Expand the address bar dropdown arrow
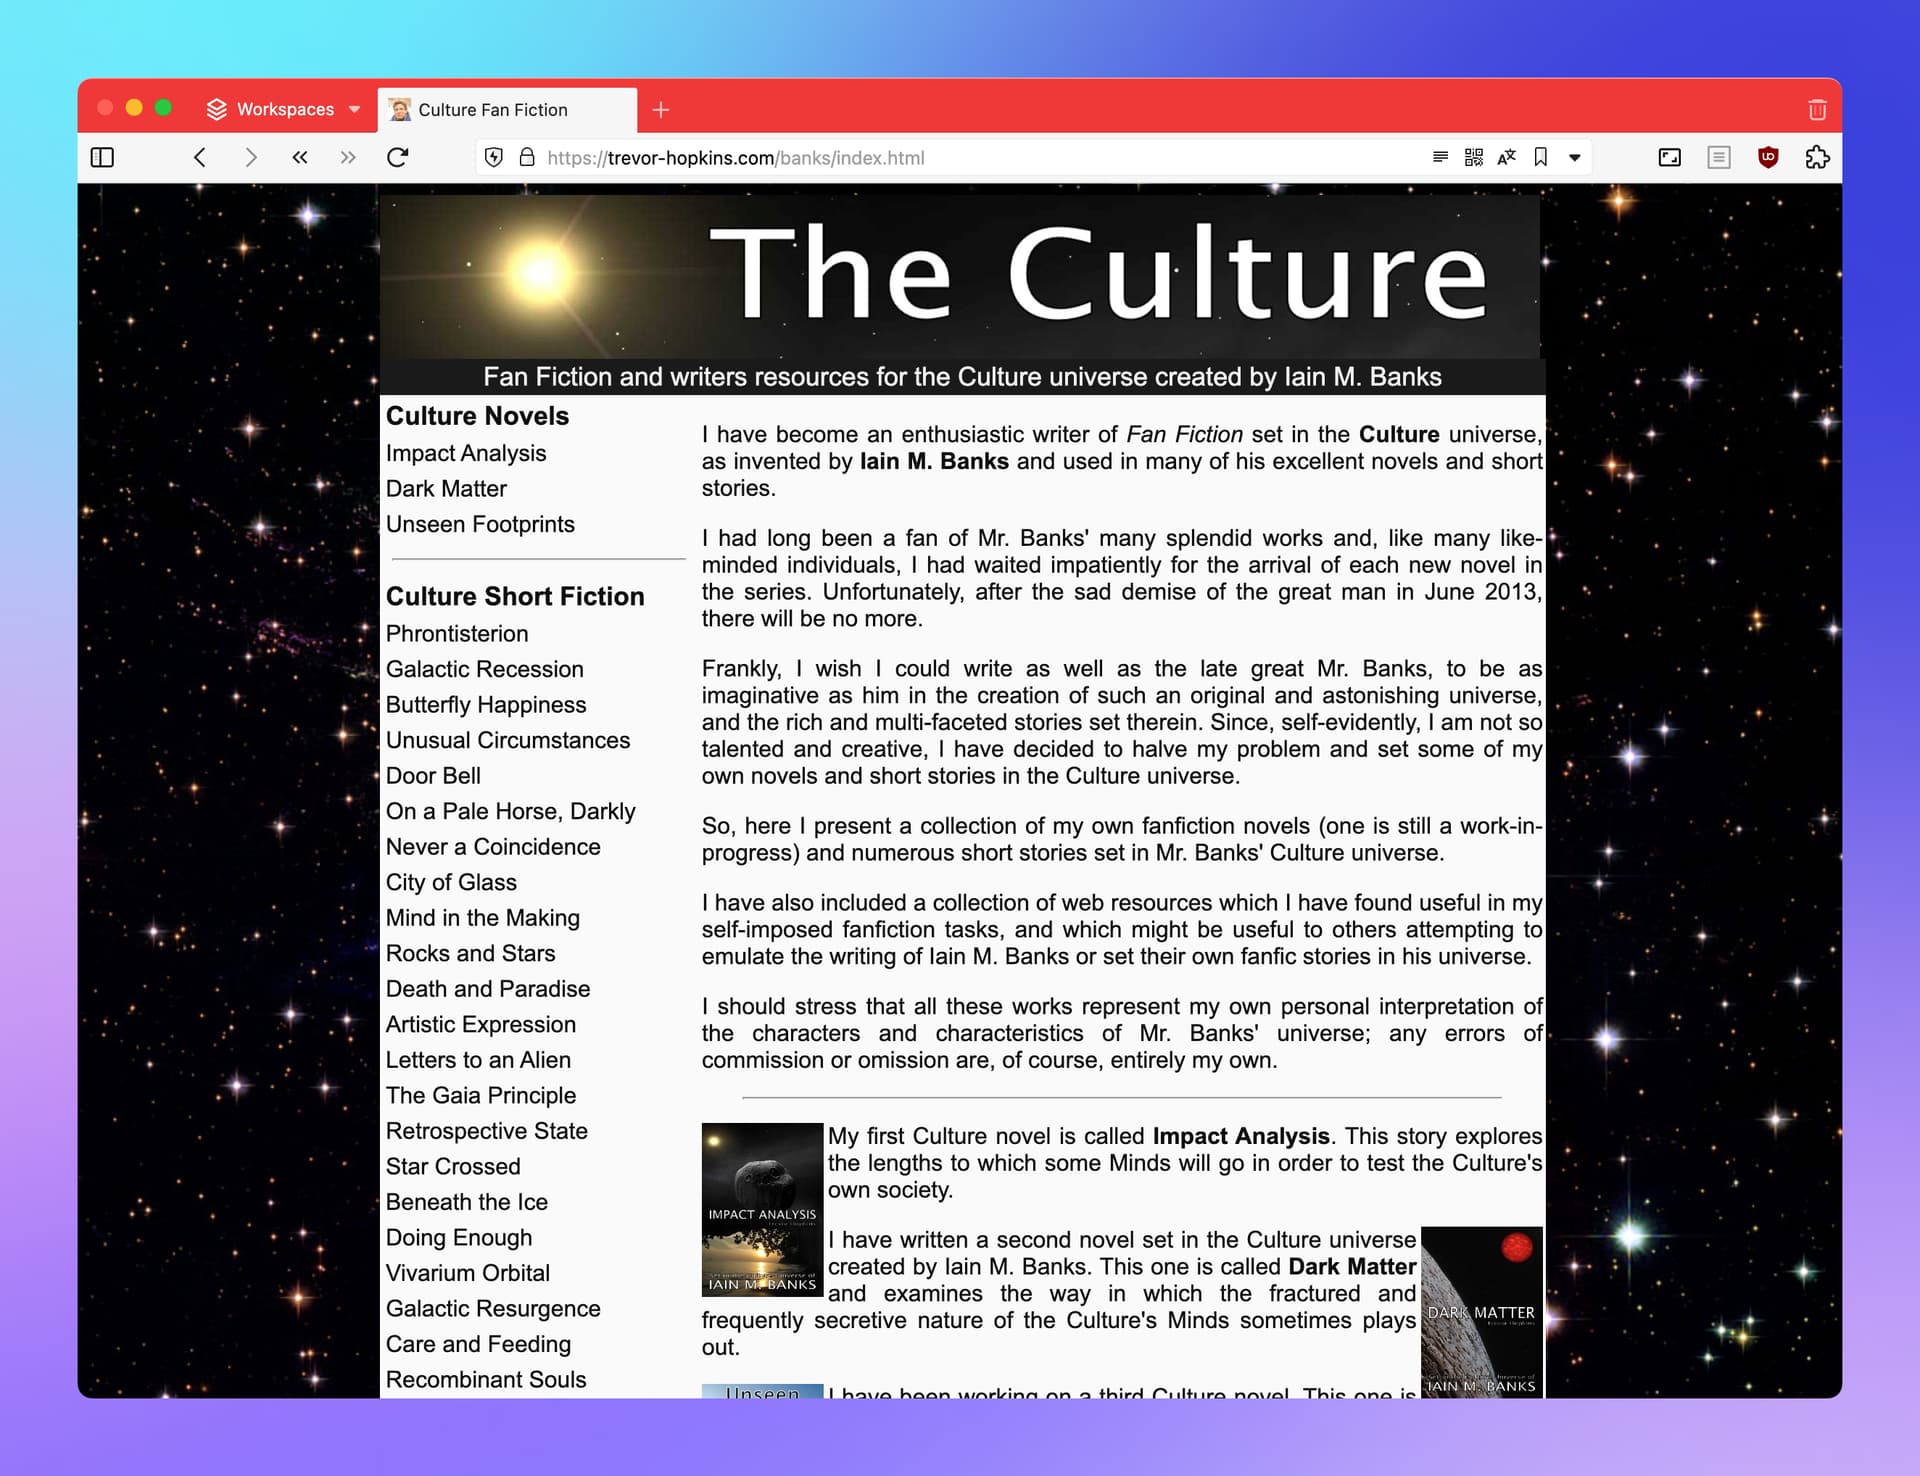1920x1476 pixels. click(1575, 157)
